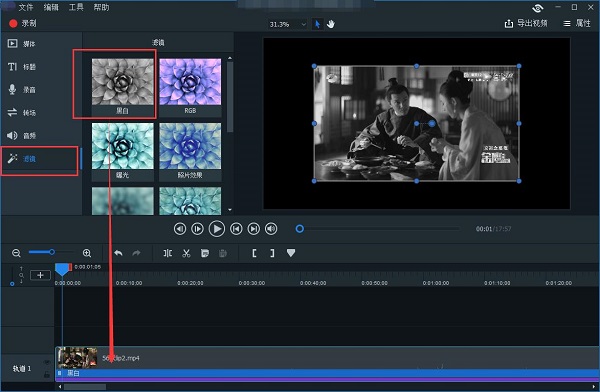600x392 pixels.
Task: Open the 文件 menu
Action: coord(26,7)
